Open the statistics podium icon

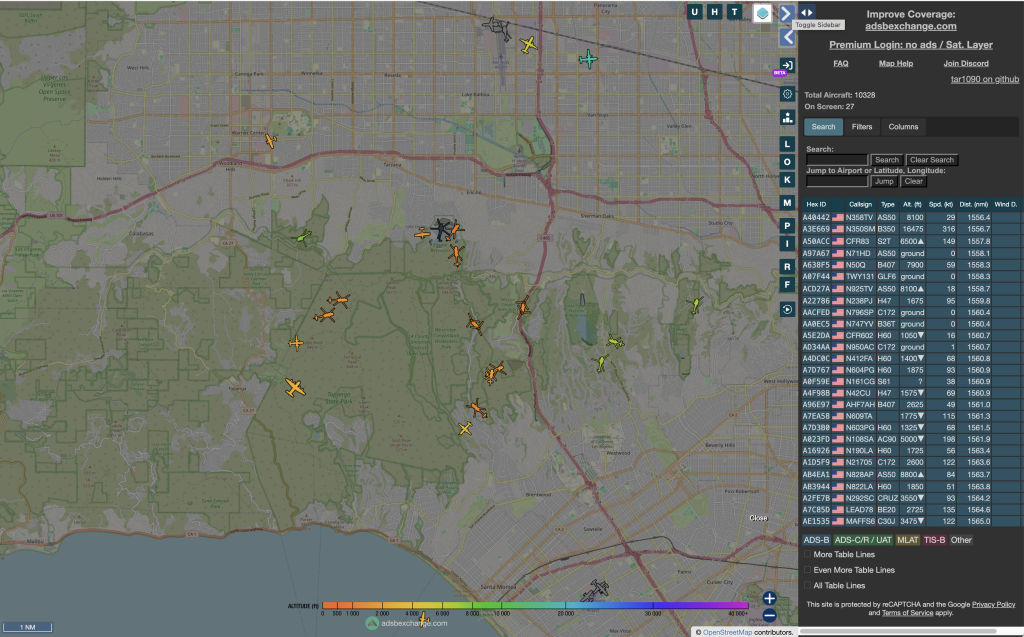(788, 117)
